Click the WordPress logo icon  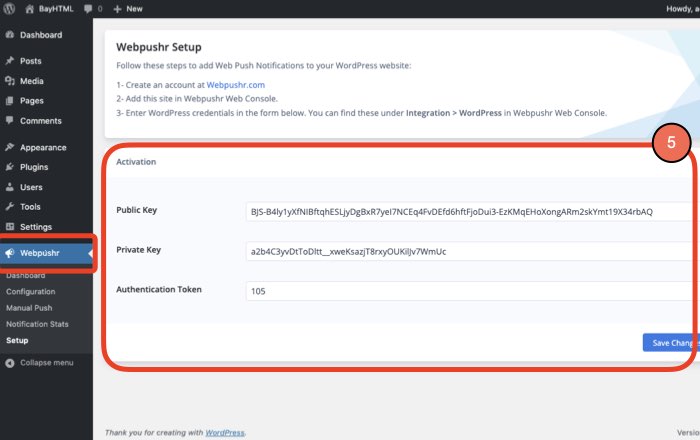point(9,8)
